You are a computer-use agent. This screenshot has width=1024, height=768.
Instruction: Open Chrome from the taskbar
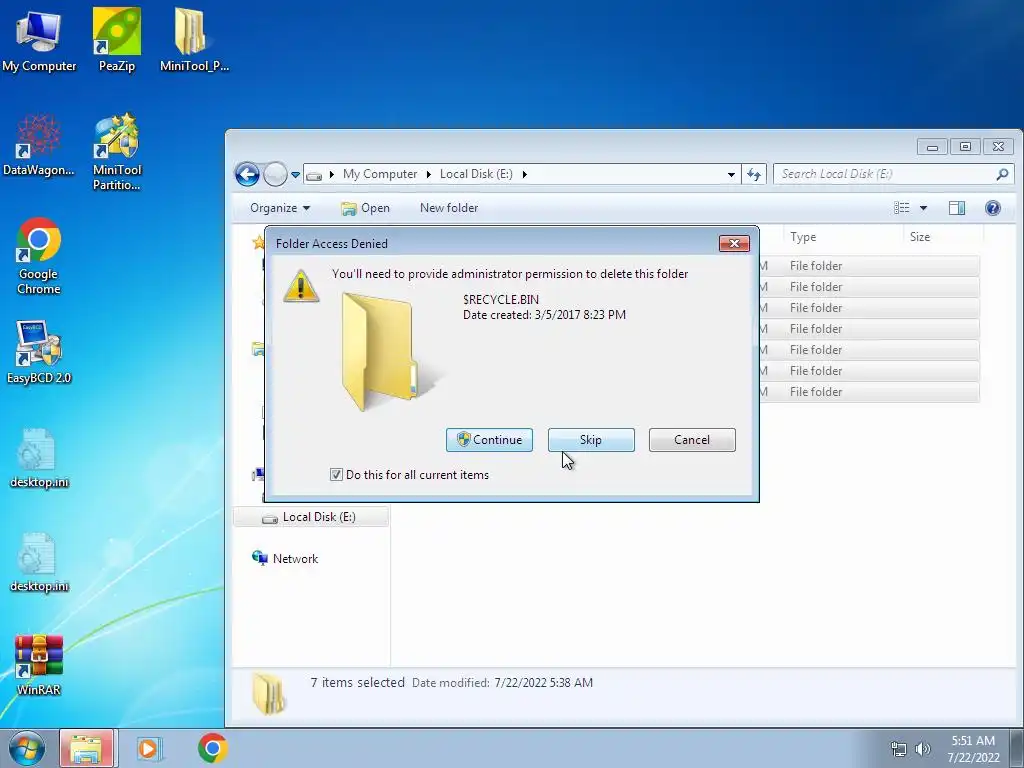click(x=212, y=748)
